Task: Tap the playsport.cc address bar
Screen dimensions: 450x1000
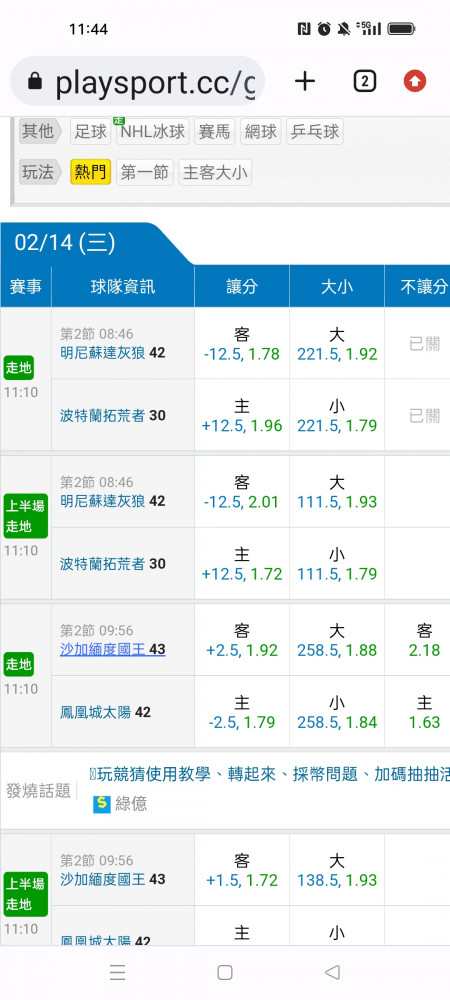Action: click(x=138, y=82)
